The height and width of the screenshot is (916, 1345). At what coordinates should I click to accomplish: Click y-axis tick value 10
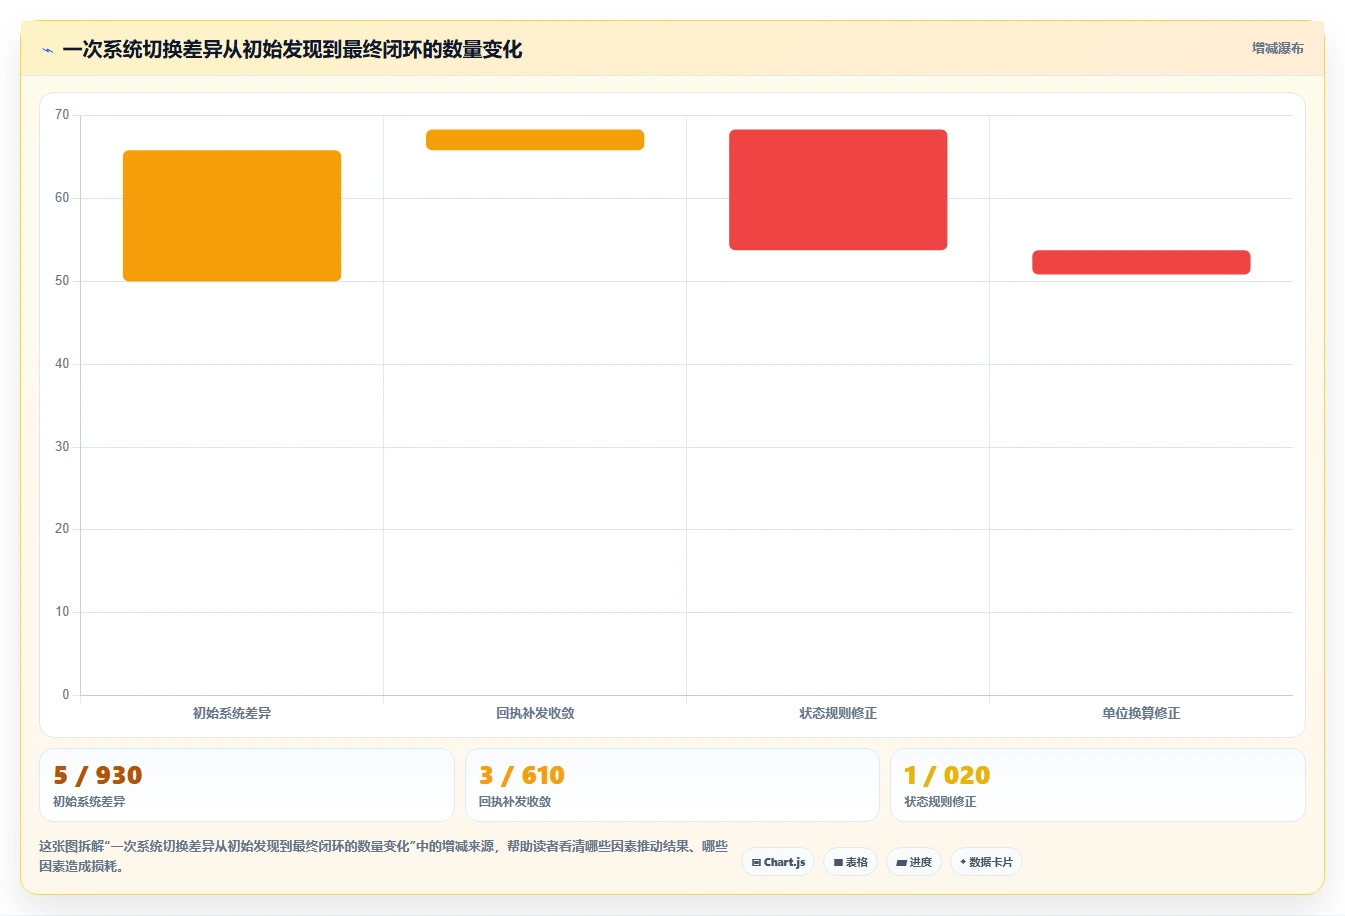[62, 612]
